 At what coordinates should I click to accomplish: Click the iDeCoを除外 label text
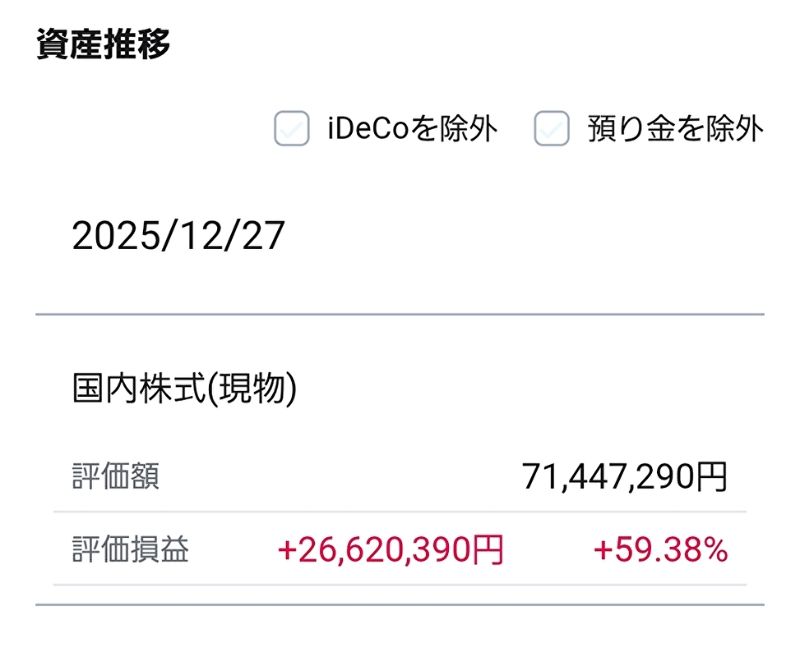412,129
